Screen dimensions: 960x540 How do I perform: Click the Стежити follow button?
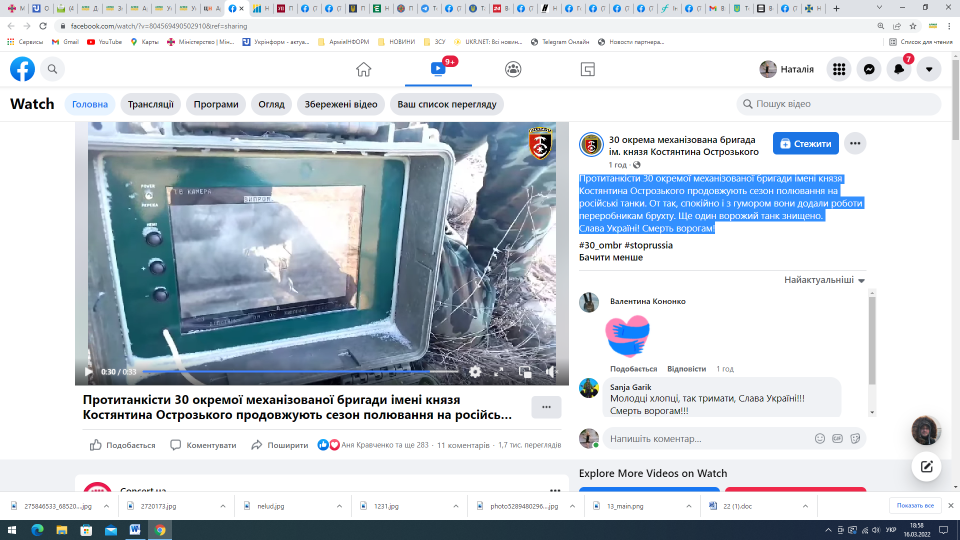point(805,143)
